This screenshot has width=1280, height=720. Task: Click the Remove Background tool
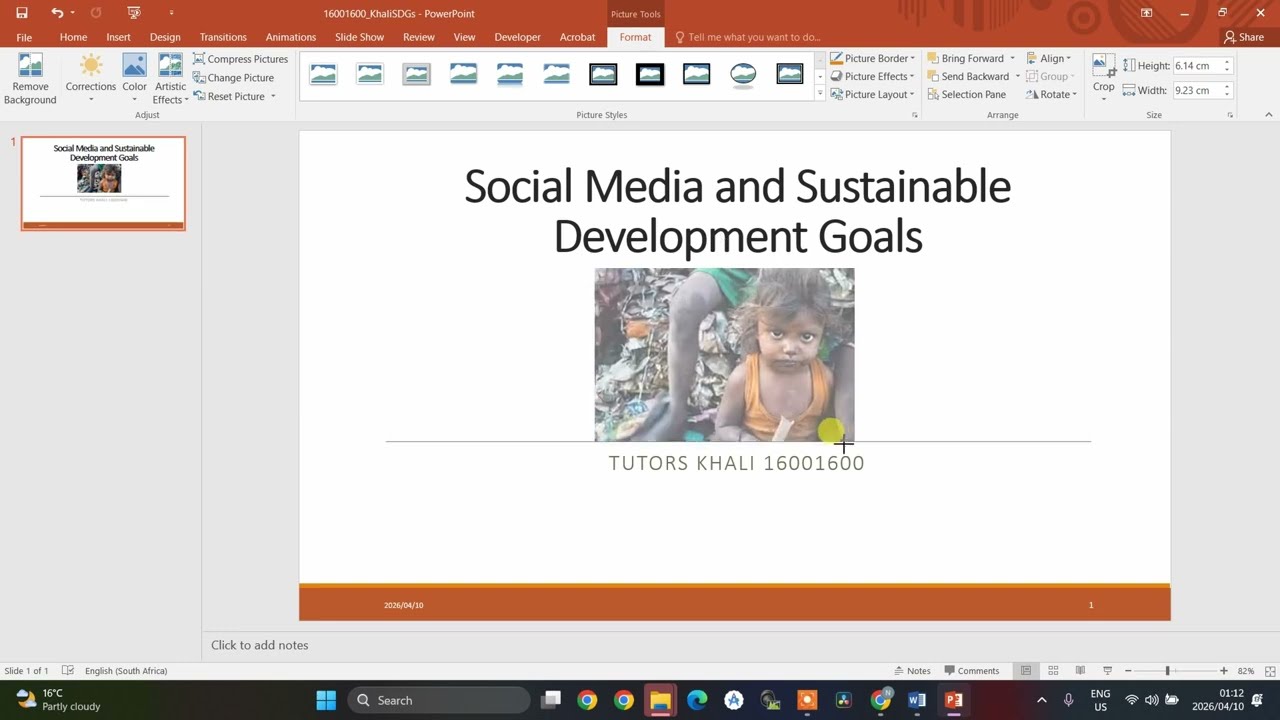[30, 79]
